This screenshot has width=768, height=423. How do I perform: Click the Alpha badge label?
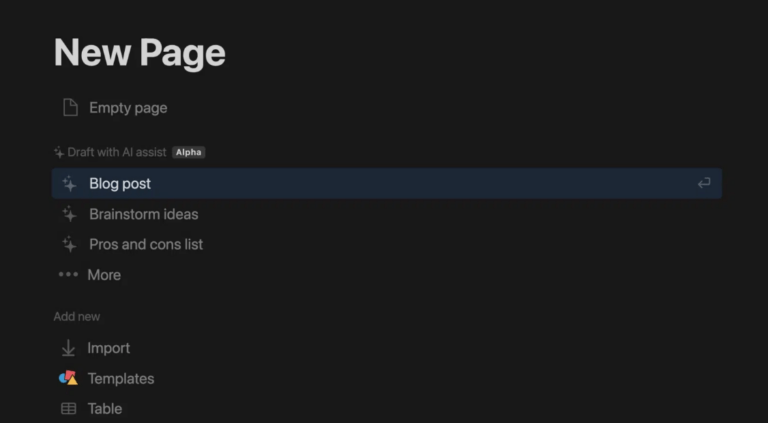(x=188, y=152)
